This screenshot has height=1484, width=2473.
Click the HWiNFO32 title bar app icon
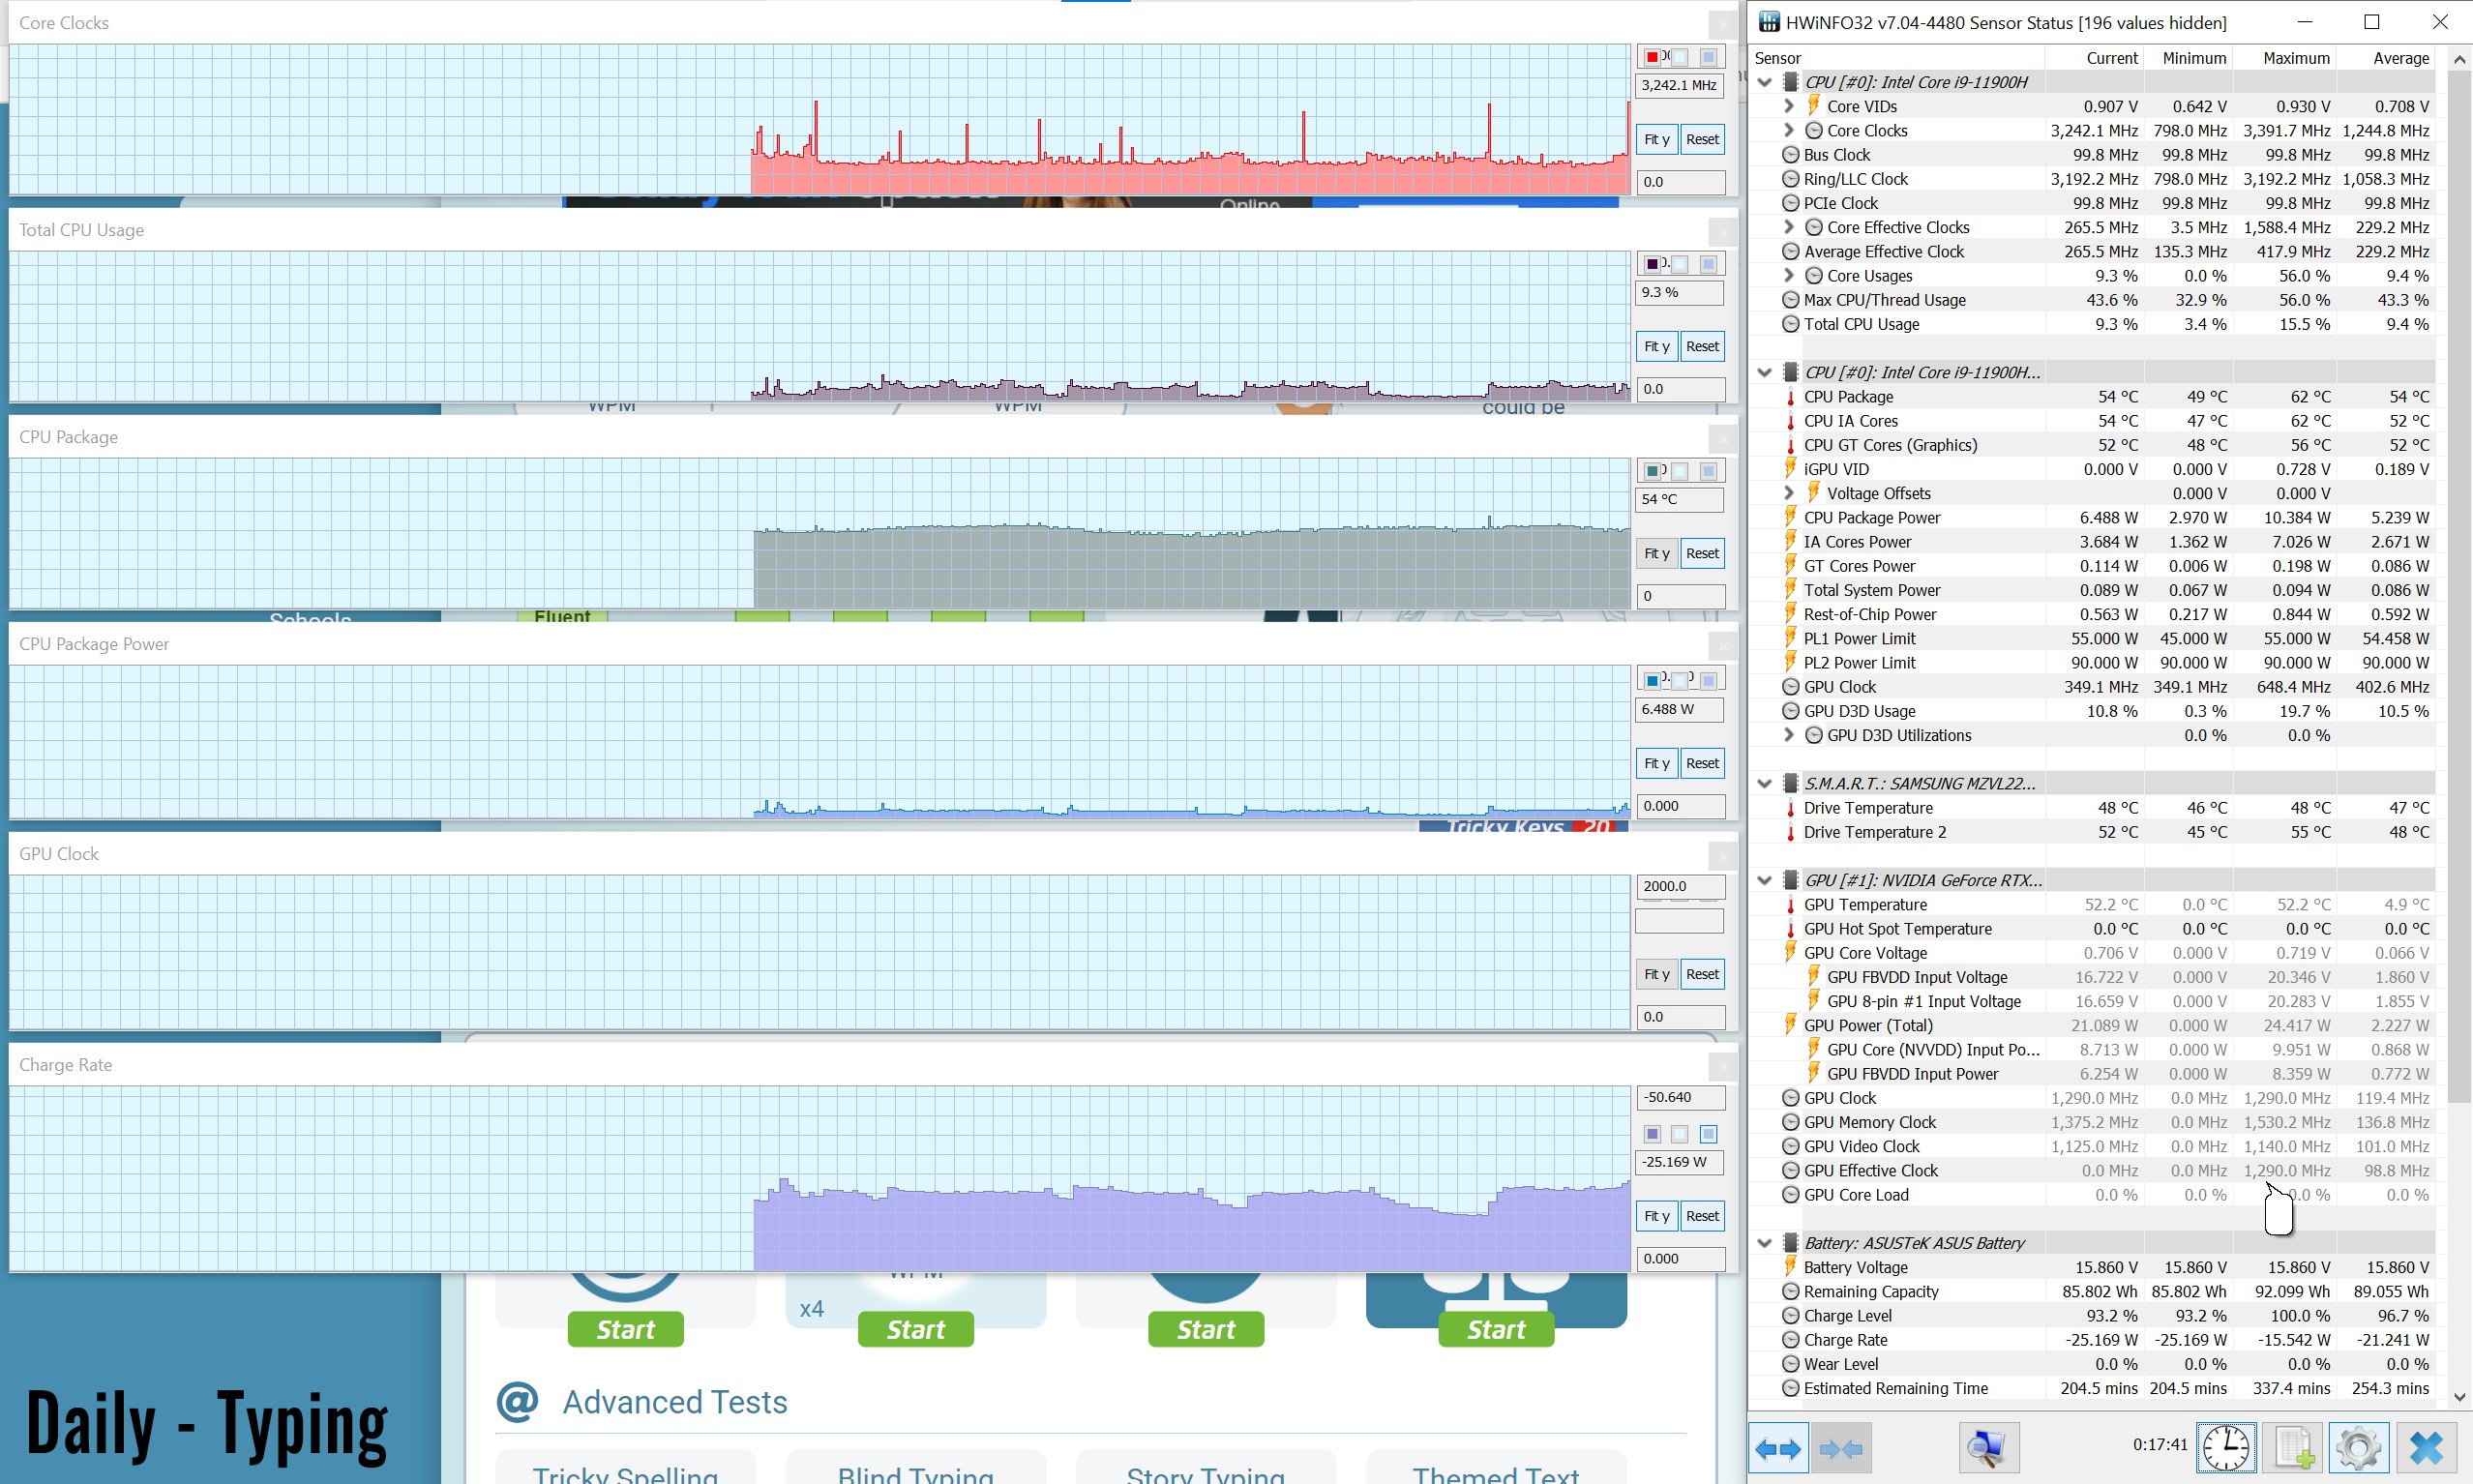(x=1769, y=22)
